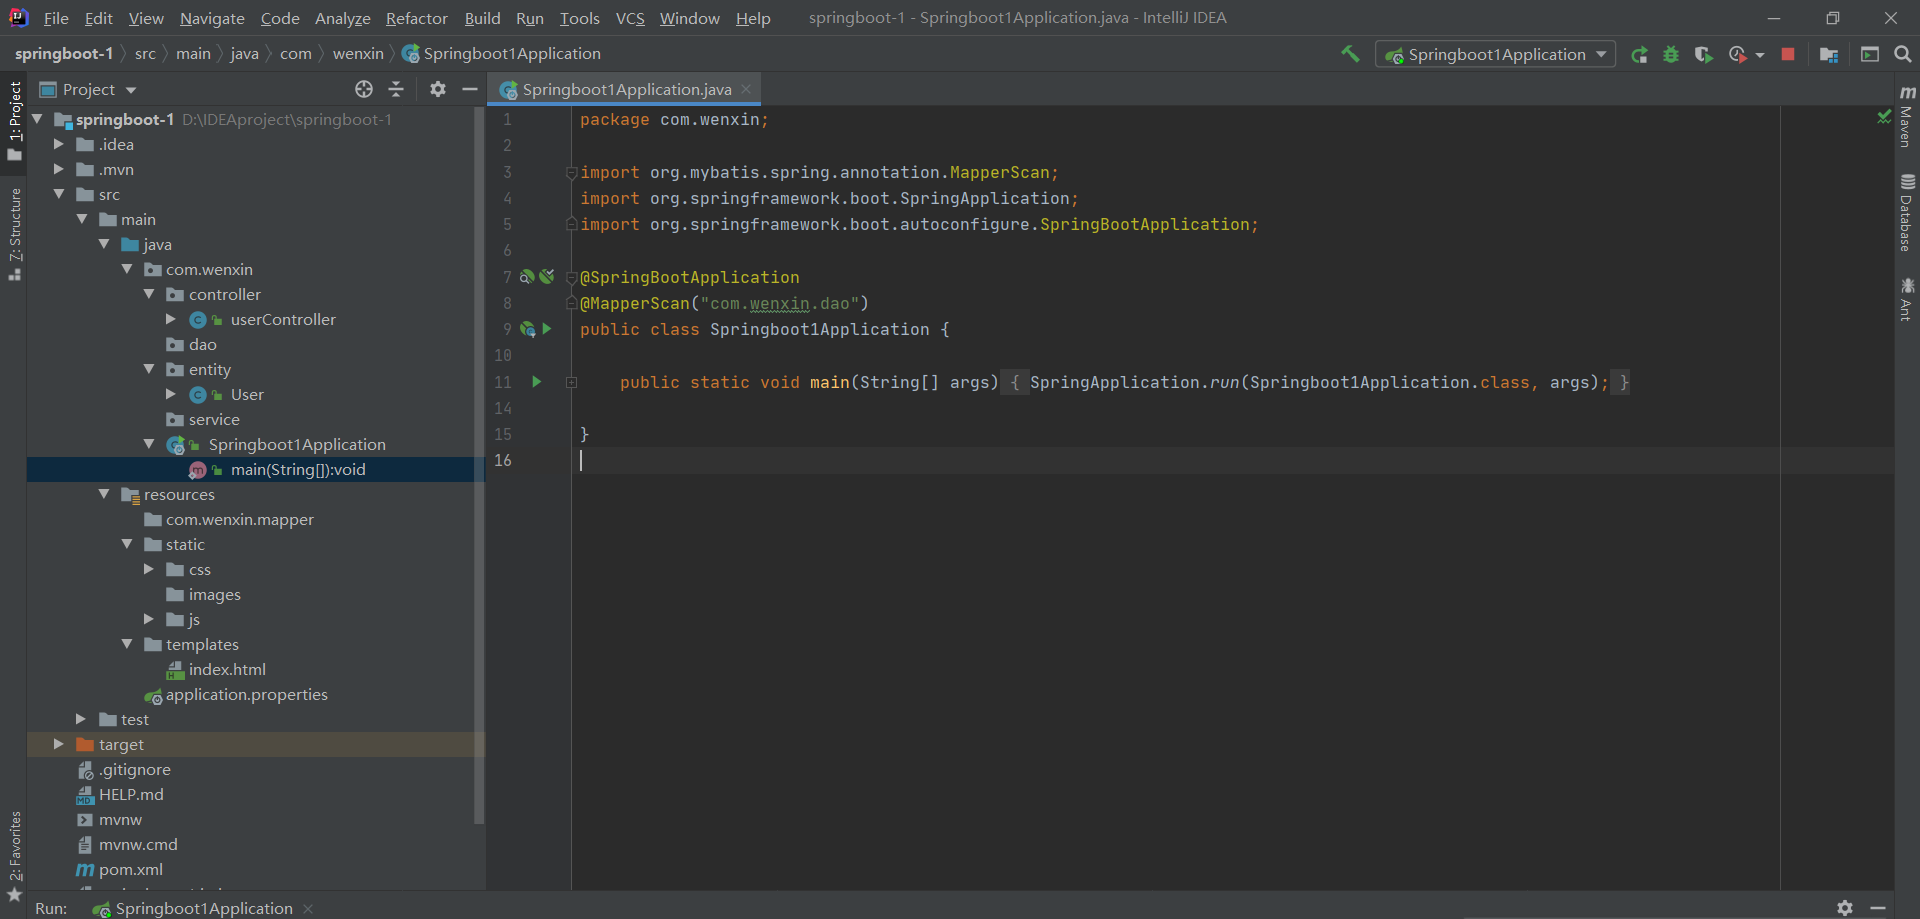Click the inspection checkmark in editor corner
Viewport: 1920px width, 919px height.
click(x=1884, y=117)
